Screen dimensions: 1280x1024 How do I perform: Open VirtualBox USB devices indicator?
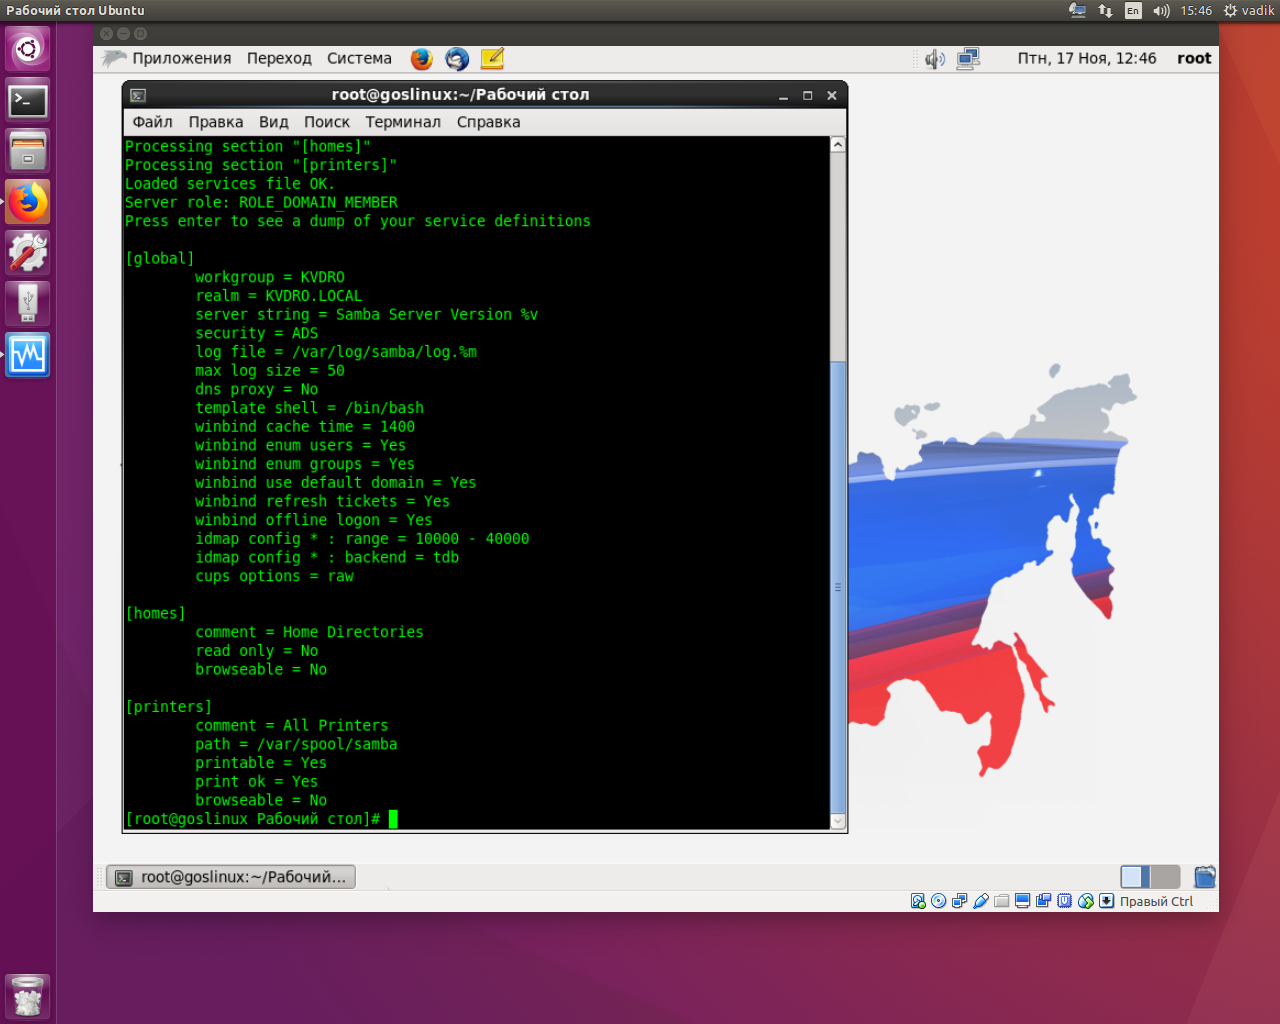click(x=981, y=901)
